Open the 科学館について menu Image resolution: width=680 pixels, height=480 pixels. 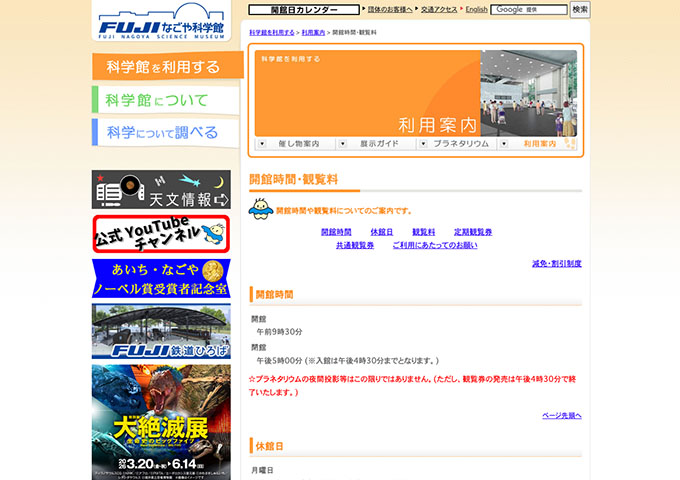click(x=166, y=100)
